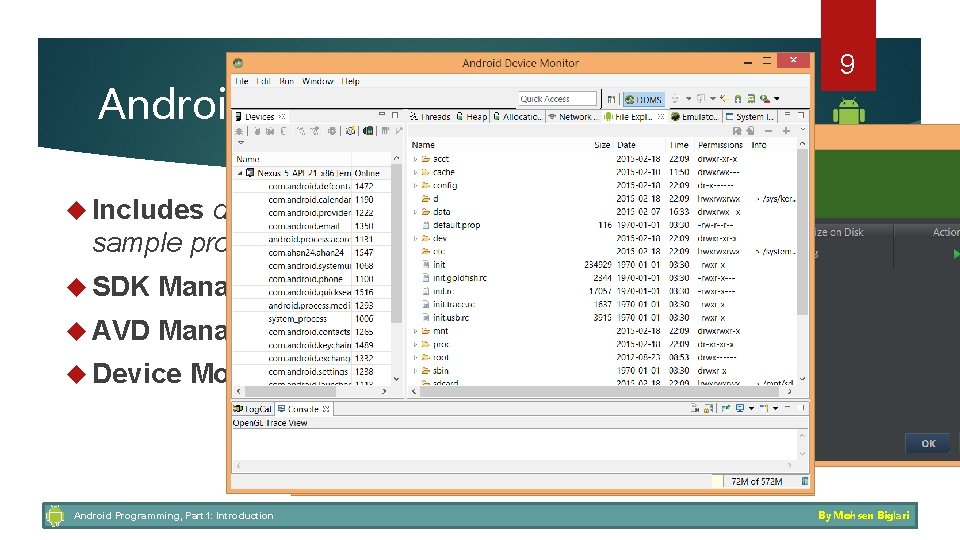Screen dimensions: 960x540
Task: Maximize the Devices panel
Action: (395, 114)
